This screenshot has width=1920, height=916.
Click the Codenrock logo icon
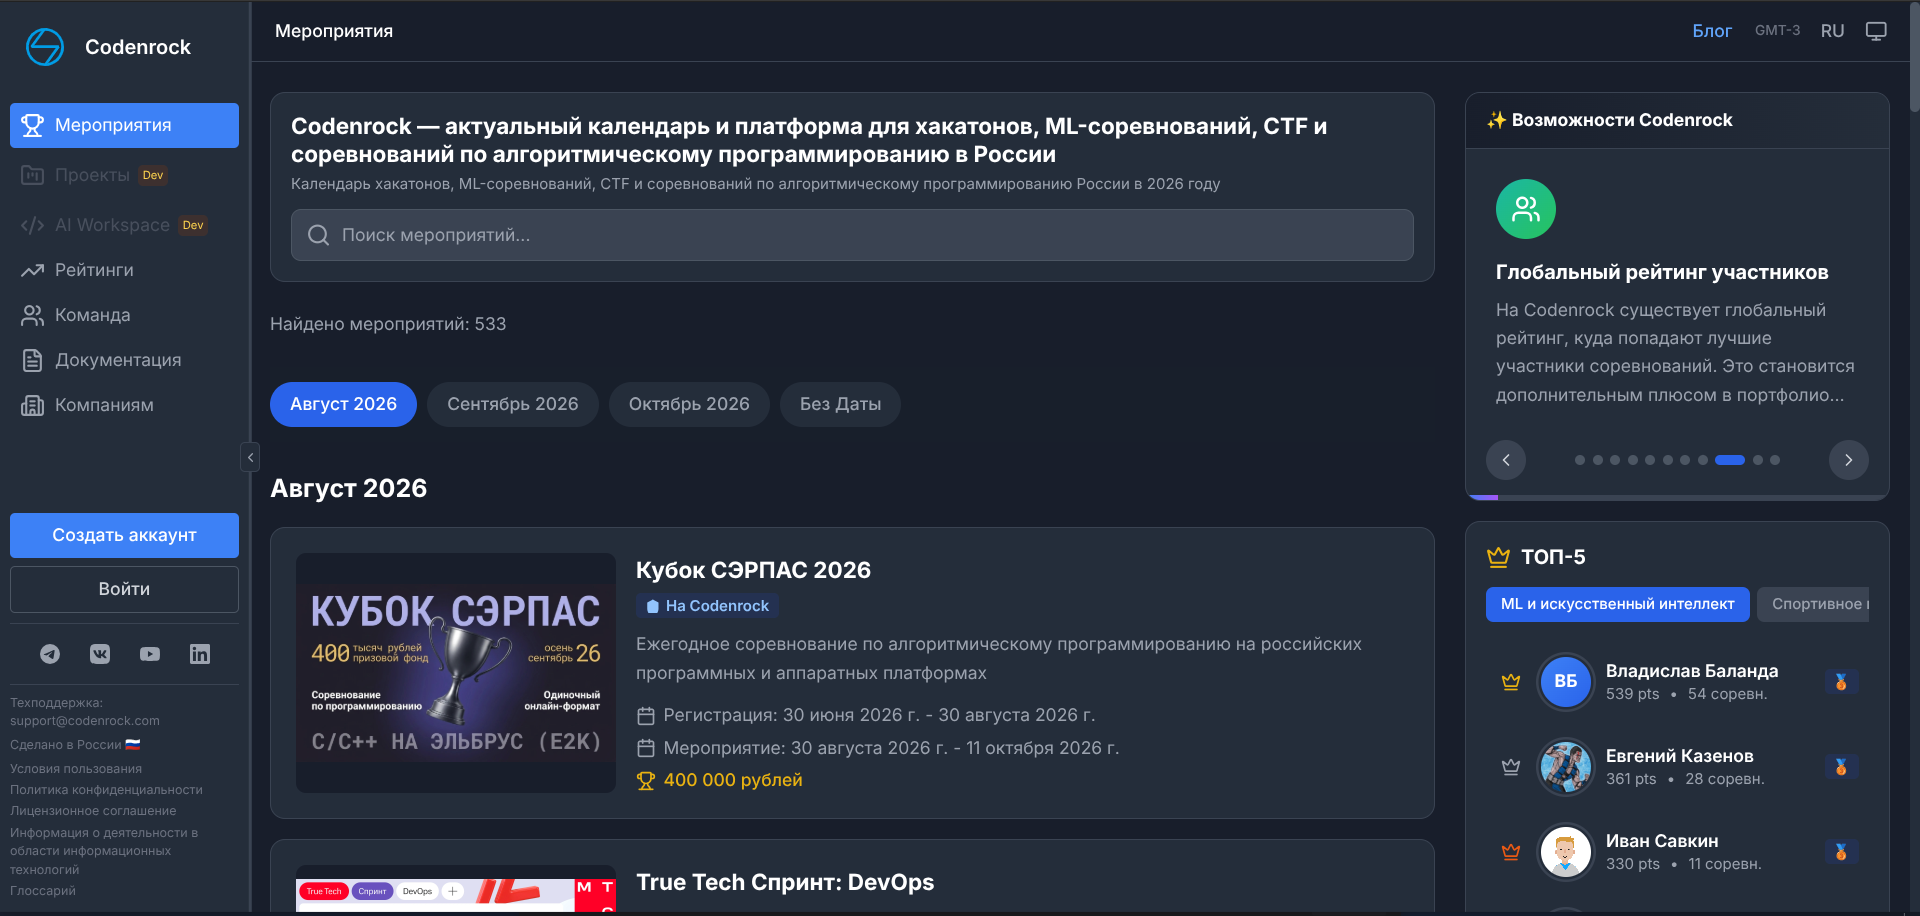tap(45, 47)
